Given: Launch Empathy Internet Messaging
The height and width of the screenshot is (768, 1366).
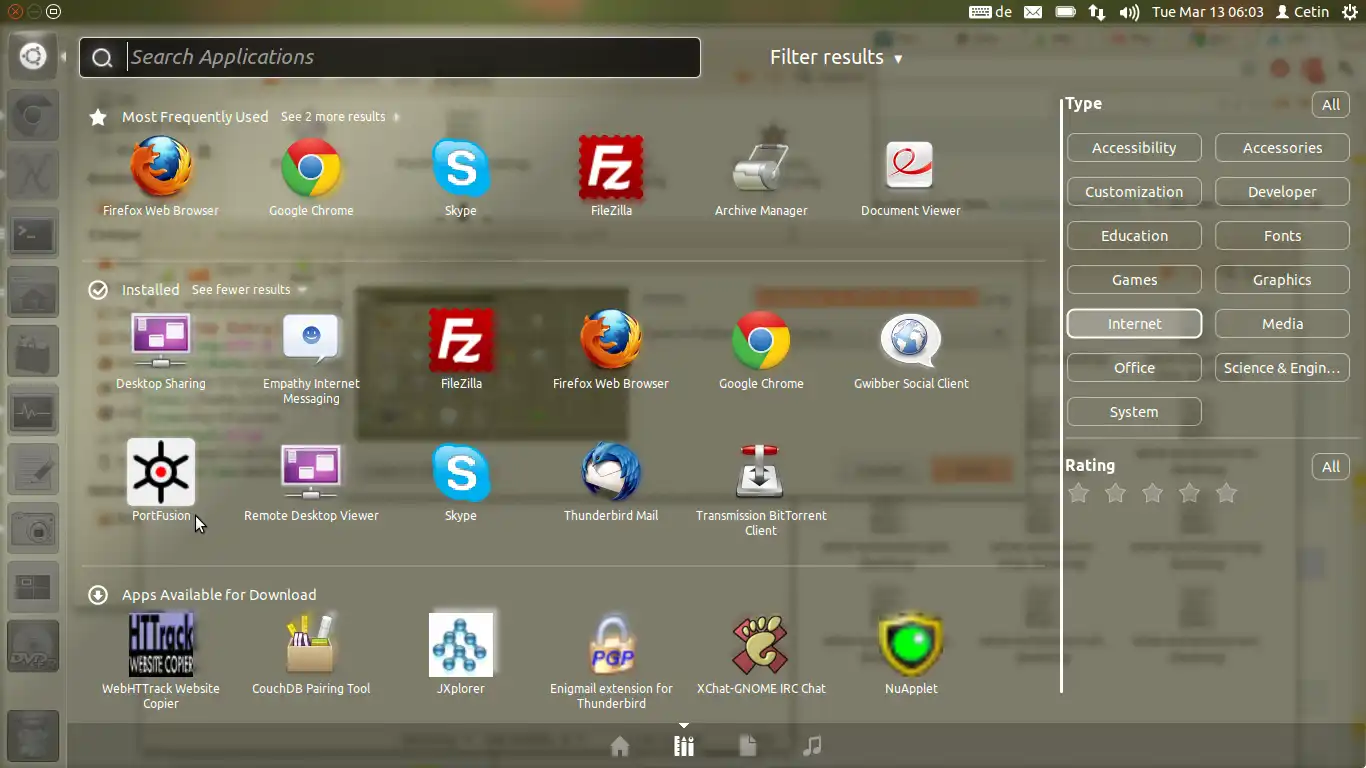Looking at the screenshot, I should click(x=311, y=356).
